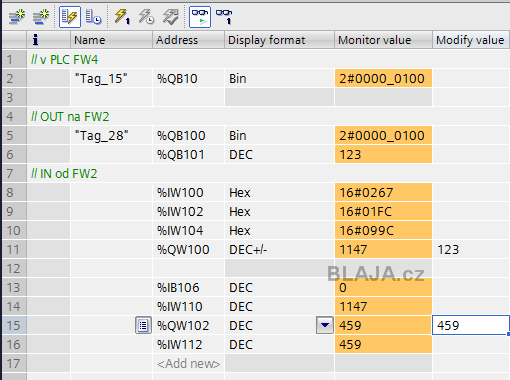Click the %QB100 address cell
Image resolution: width=510 pixels, height=380 pixels.
[x=189, y=136]
